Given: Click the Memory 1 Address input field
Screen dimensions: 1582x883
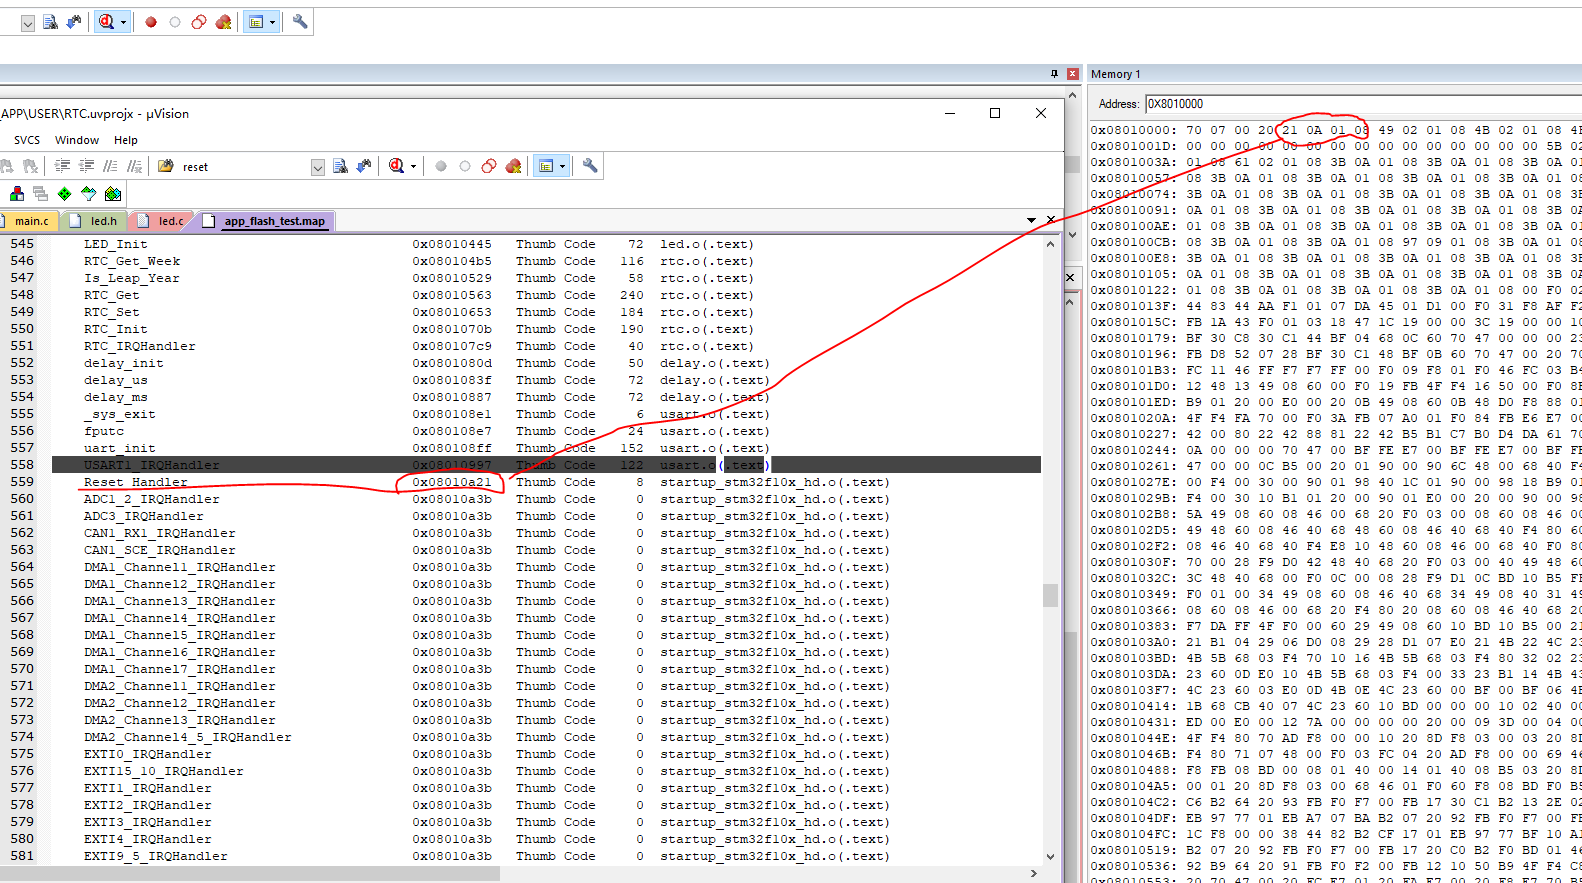Looking at the screenshot, I should point(1363,104).
